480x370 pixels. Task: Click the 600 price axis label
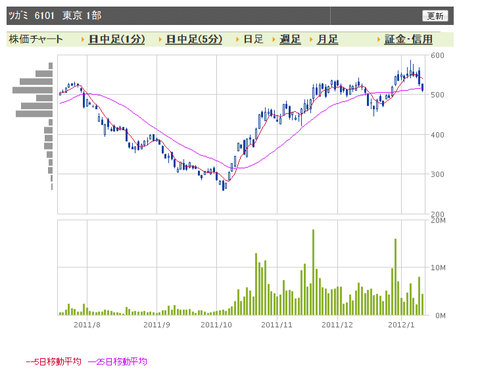pos(437,55)
